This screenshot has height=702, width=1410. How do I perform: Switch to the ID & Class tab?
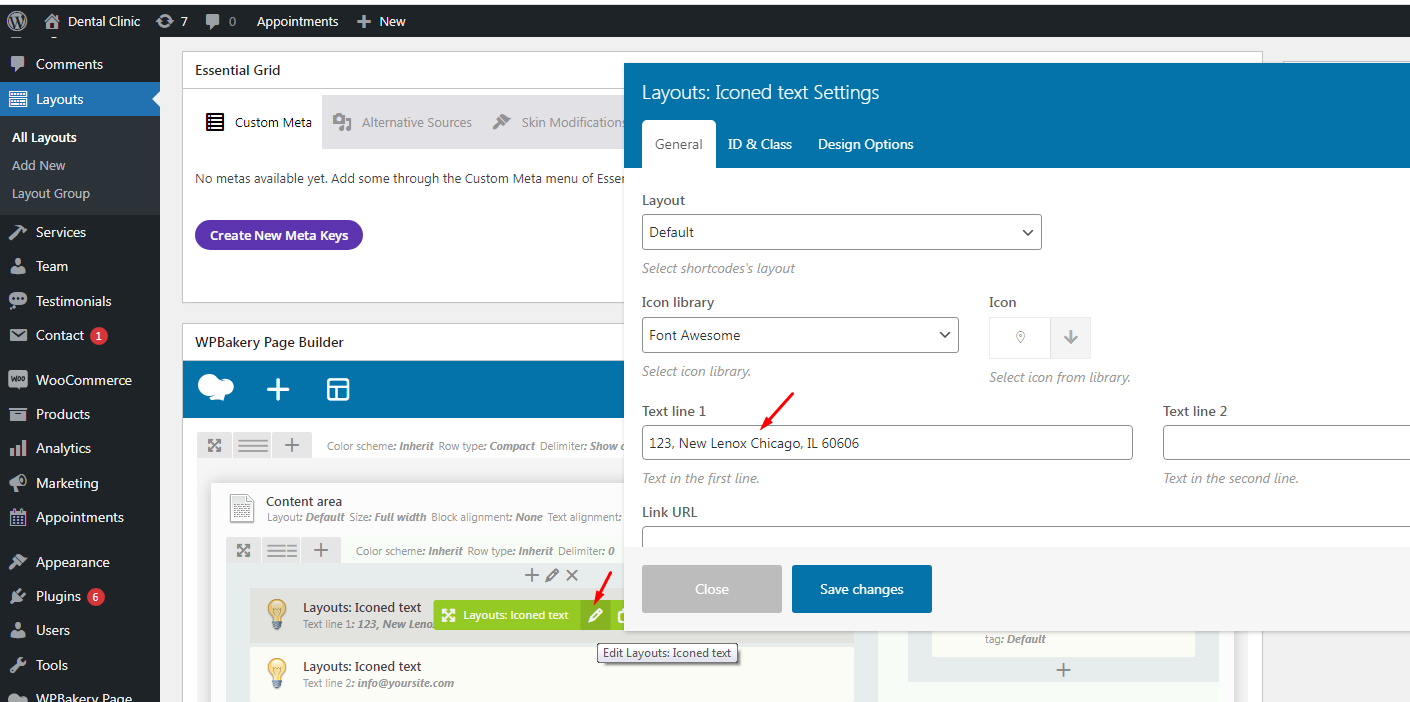(760, 144)
